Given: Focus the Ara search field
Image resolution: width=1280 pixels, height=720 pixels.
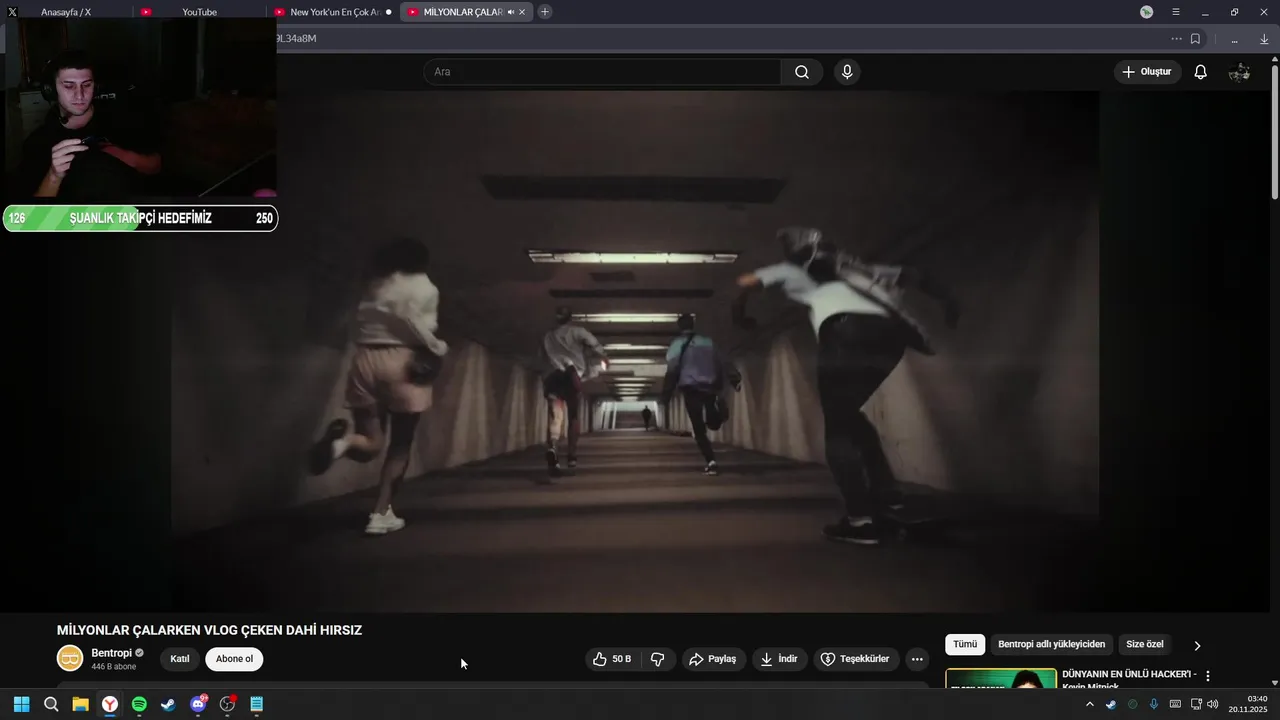Looking at the screenshot, I should point(602,72).
